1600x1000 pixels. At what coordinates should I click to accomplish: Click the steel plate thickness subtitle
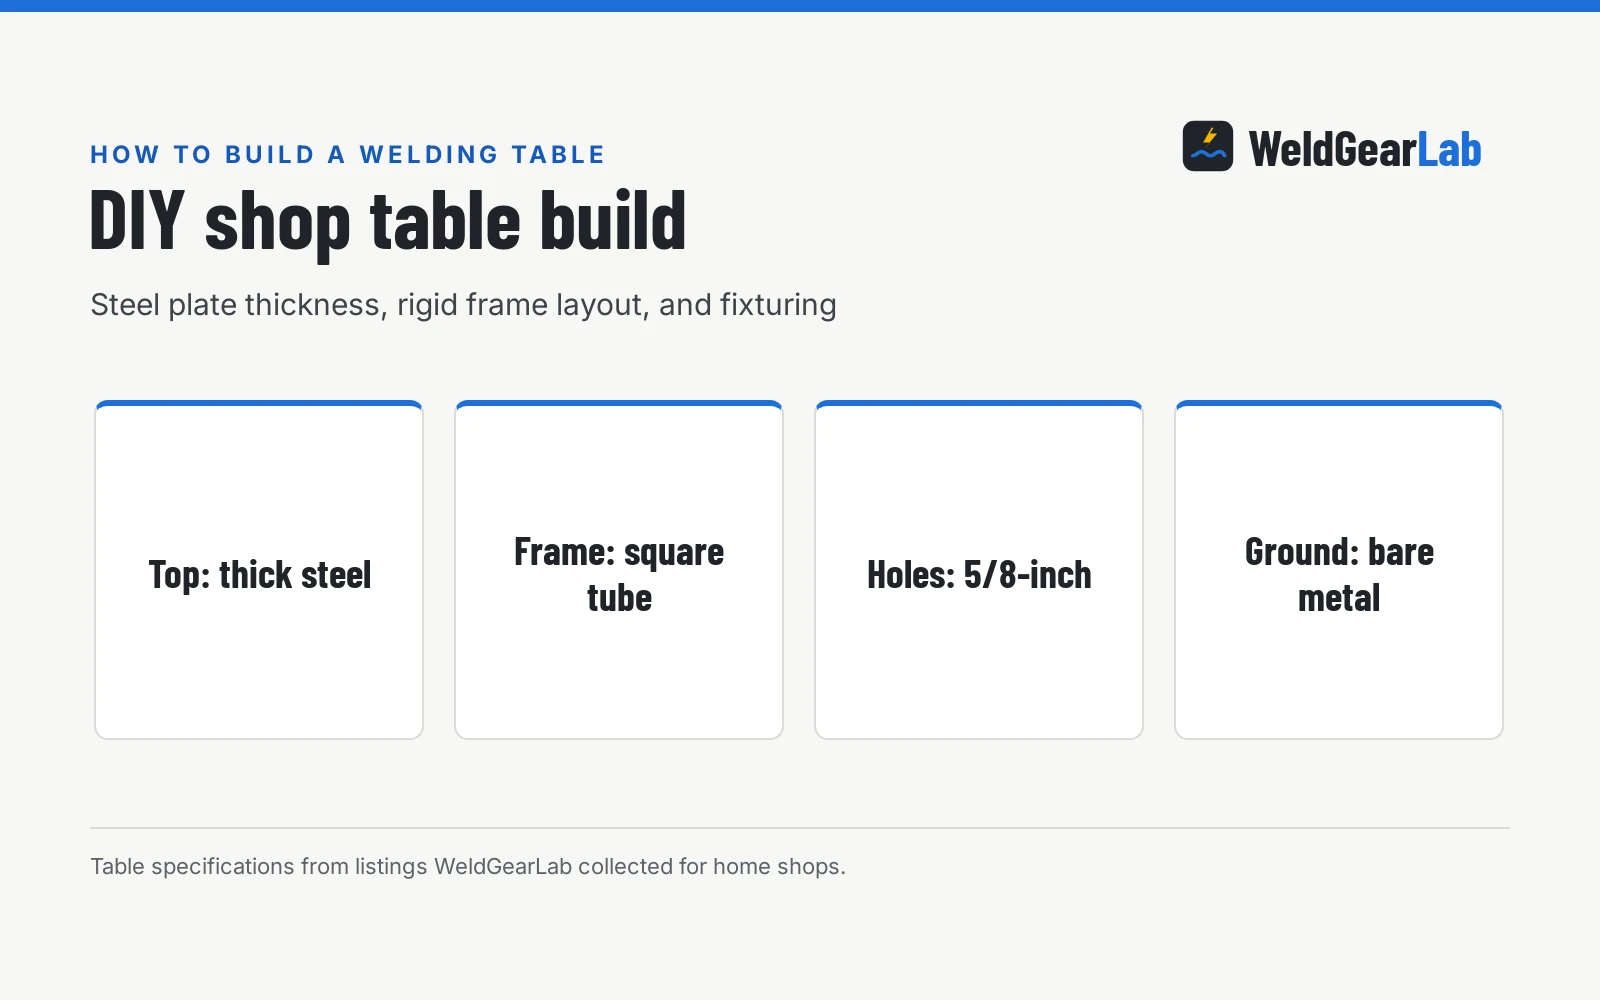coord(463,305)
